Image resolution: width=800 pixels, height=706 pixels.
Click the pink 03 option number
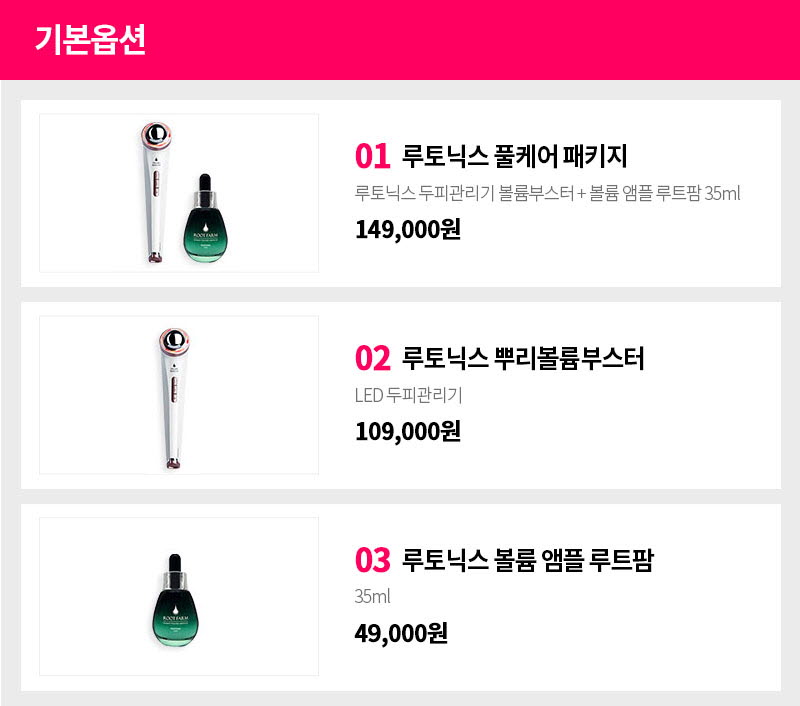372,560
